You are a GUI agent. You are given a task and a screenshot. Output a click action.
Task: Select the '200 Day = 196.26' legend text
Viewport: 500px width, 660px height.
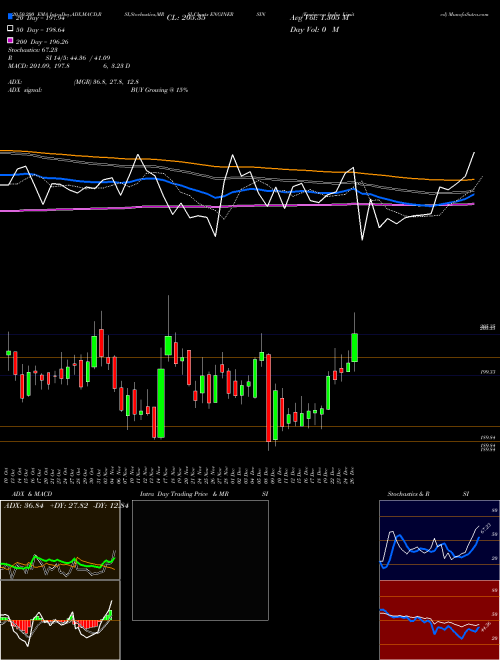pos(42,42)
